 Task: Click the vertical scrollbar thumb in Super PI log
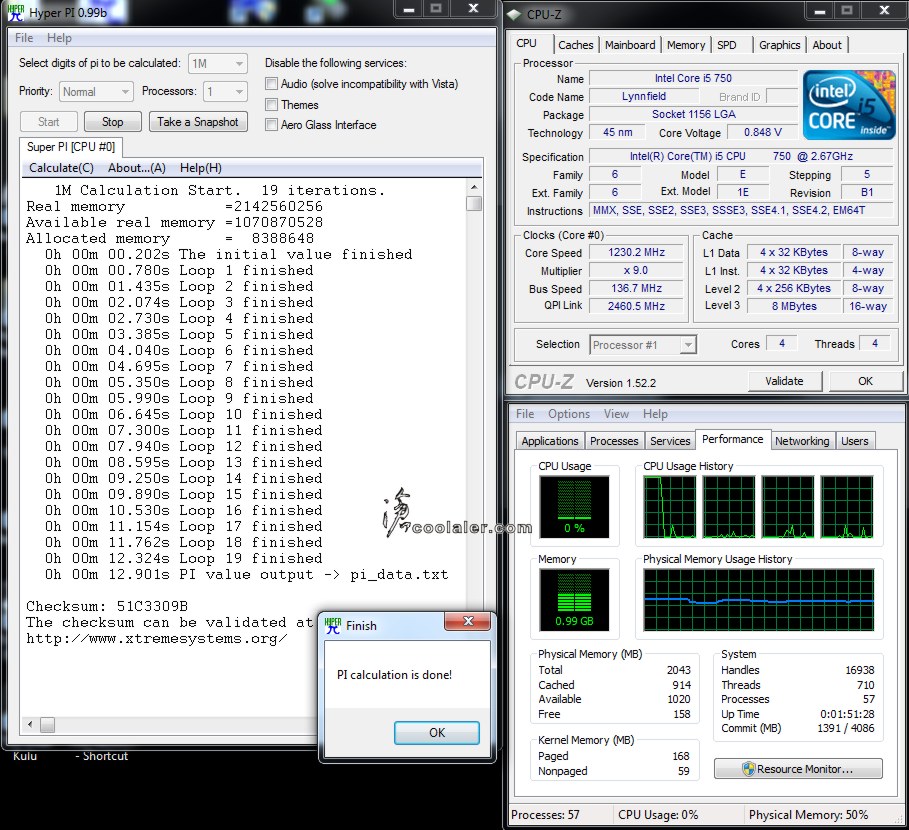[474, 203]
